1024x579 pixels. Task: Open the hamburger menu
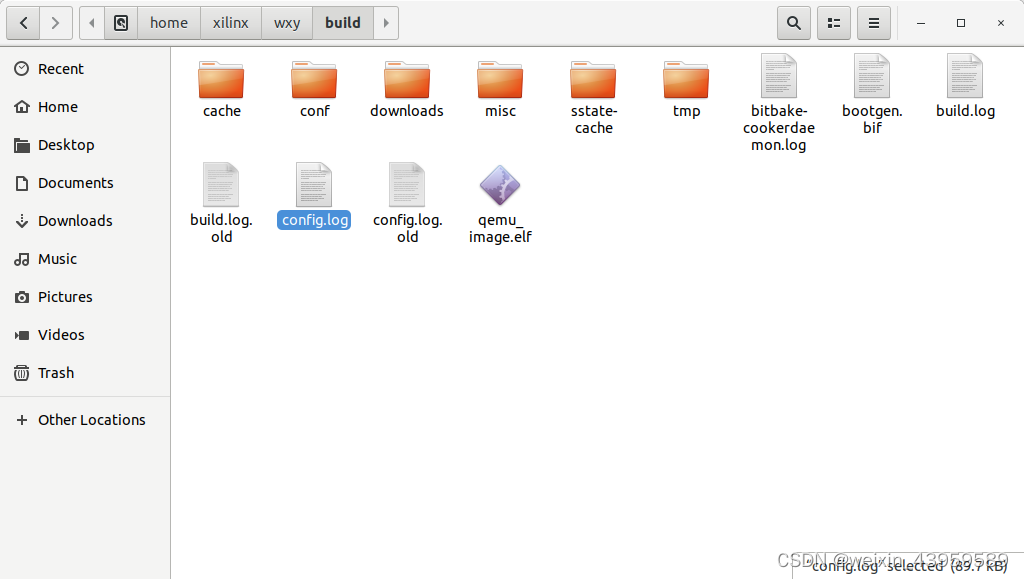873,22
